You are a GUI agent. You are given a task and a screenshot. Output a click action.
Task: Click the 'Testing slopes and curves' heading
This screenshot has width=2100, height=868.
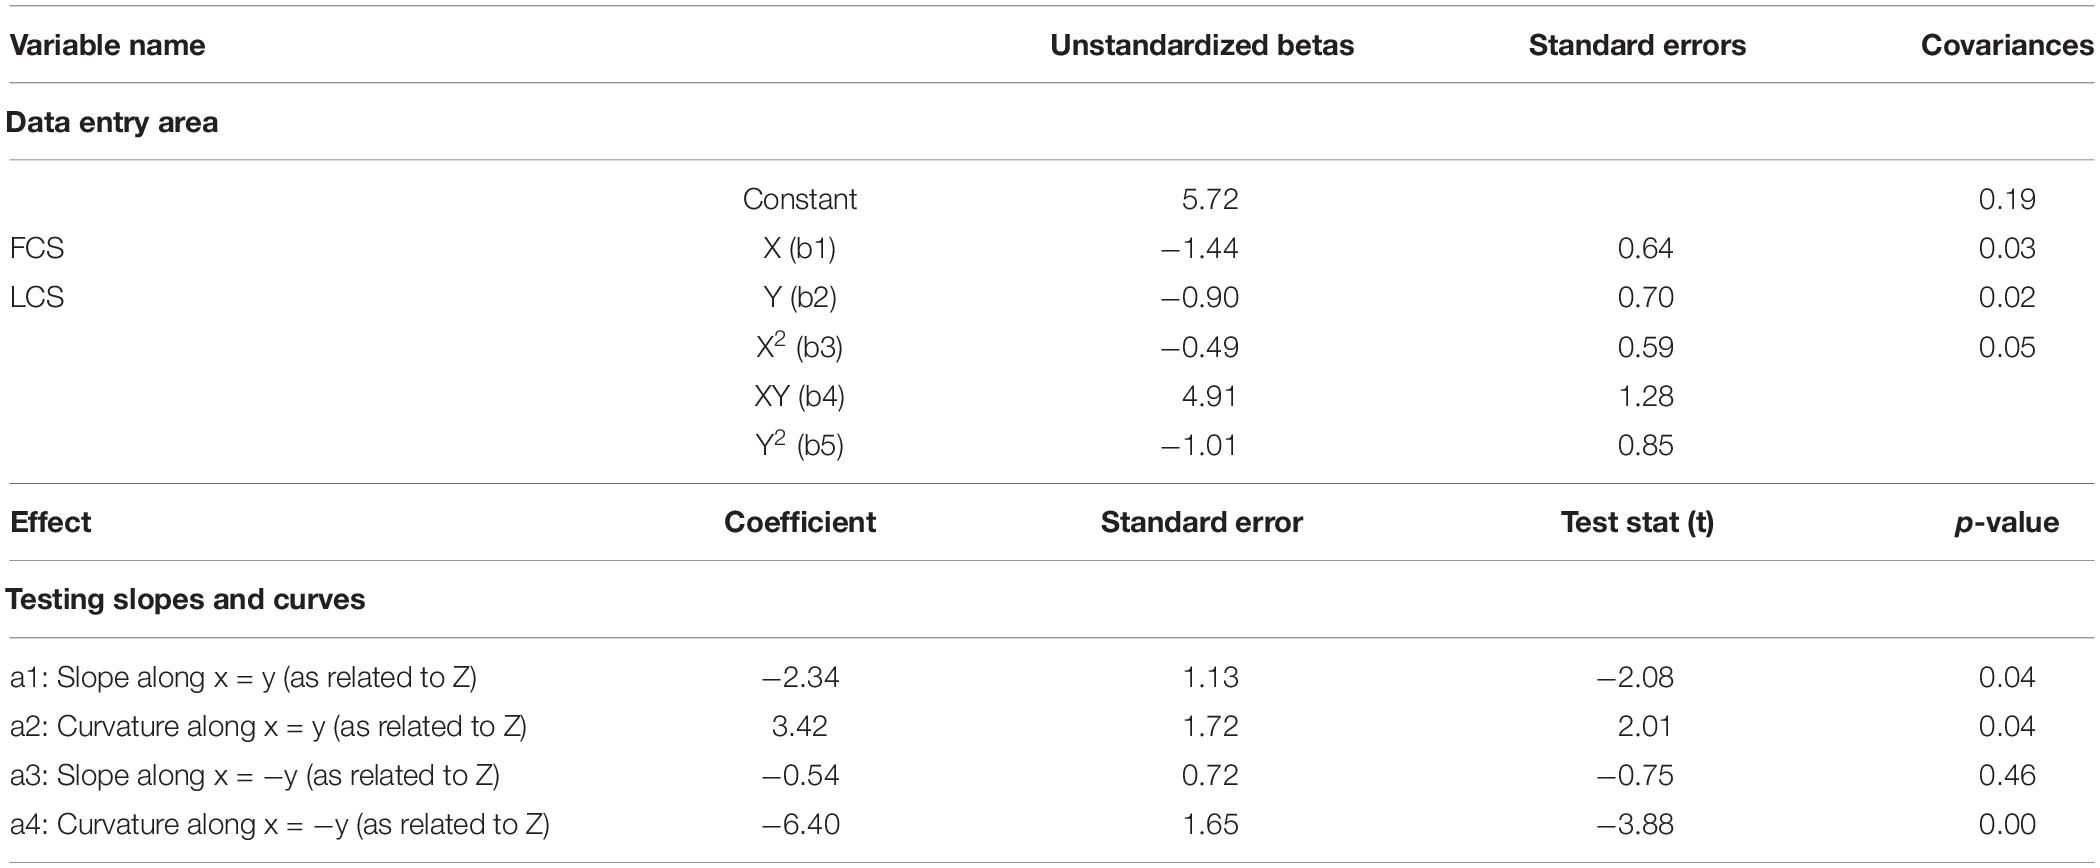(x=186, y=599)
